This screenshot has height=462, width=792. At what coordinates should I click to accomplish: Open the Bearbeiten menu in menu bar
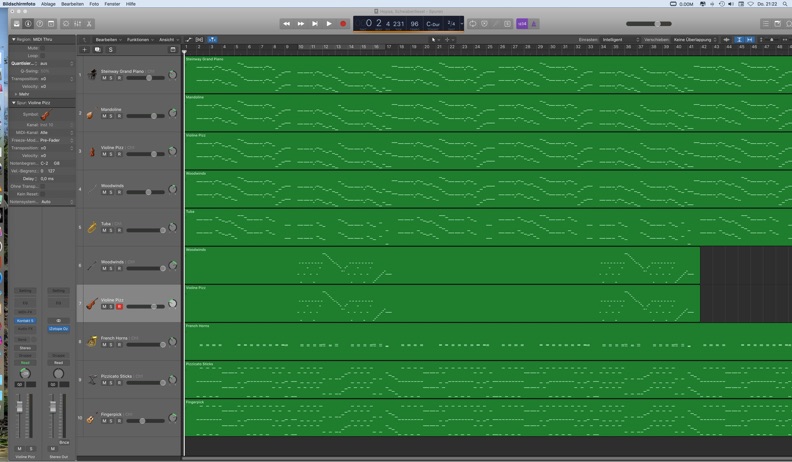[x=72, y=4]
